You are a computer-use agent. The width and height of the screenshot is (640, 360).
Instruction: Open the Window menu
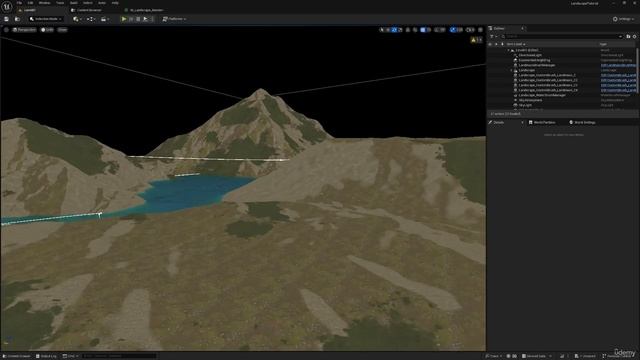pyautogui.click(x=44, y=3)
